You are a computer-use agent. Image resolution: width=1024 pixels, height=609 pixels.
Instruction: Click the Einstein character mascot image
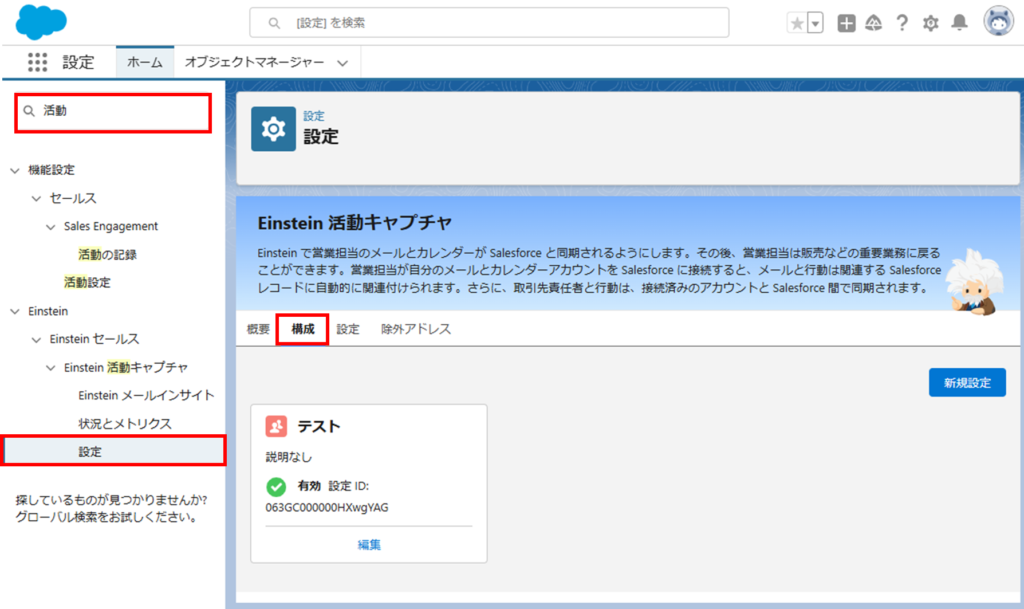tap(974, 282)
